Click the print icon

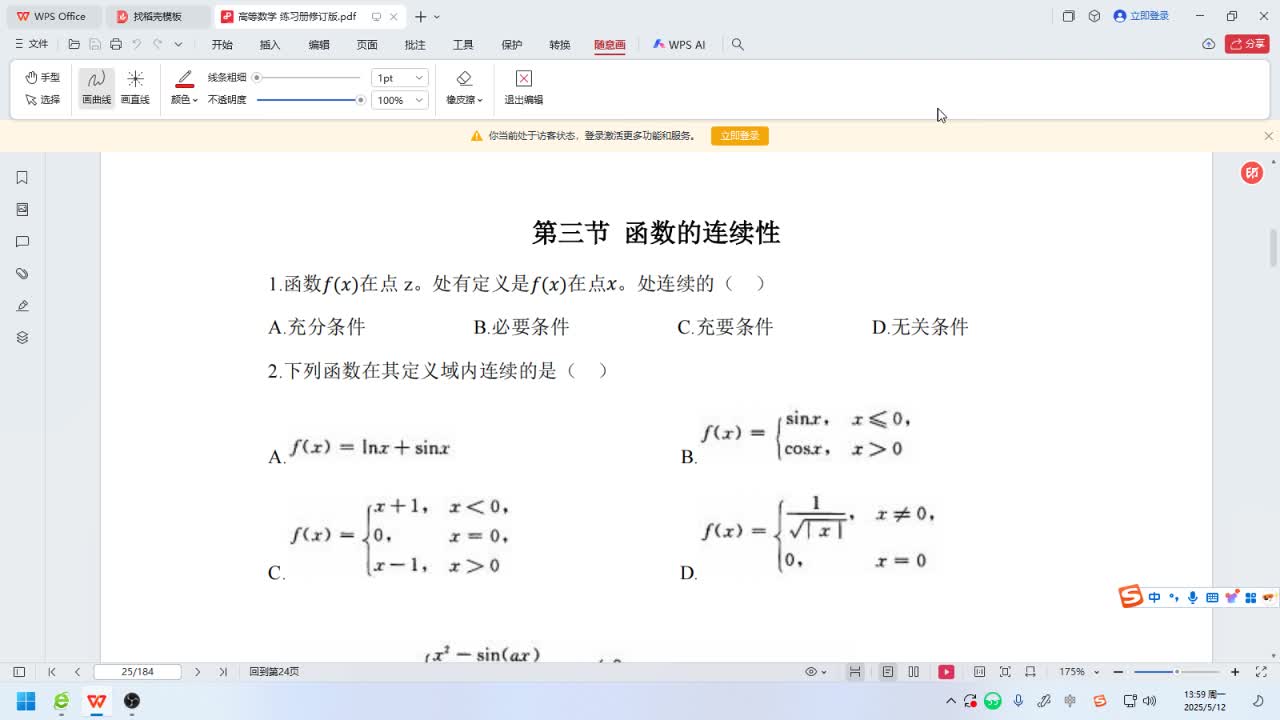click(116, 44)
